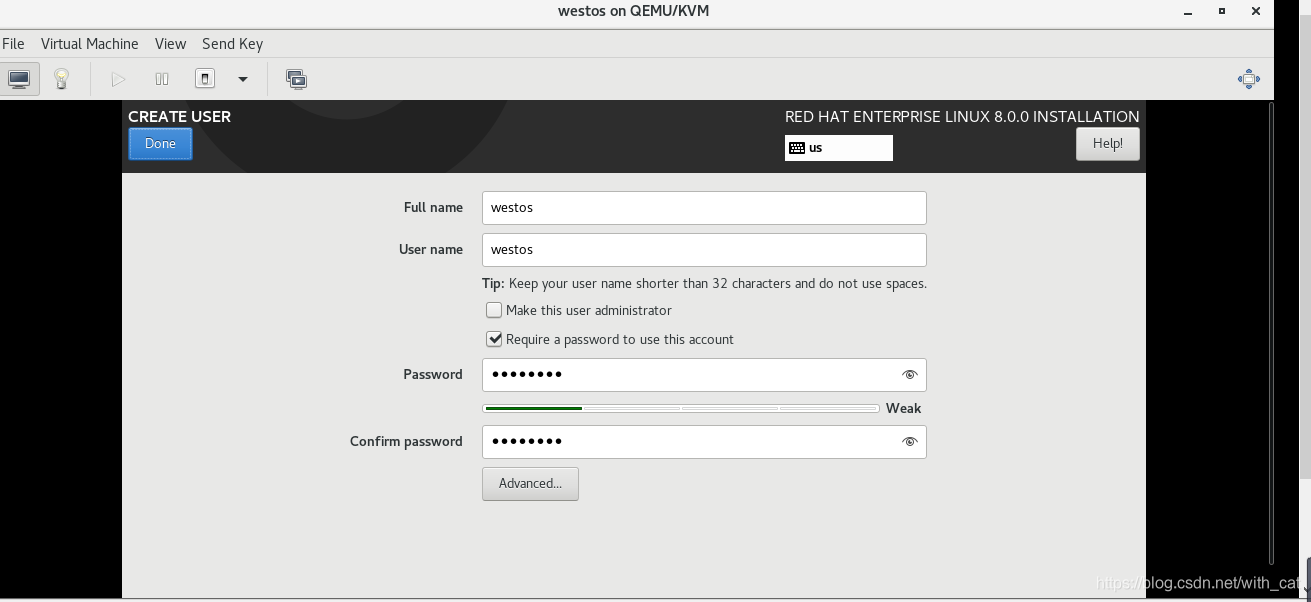Viewport: 1311px width, 602px height.
Task: Click the console vertical scrollbar
Action: pyautogui.click(x=1271, y=333)
